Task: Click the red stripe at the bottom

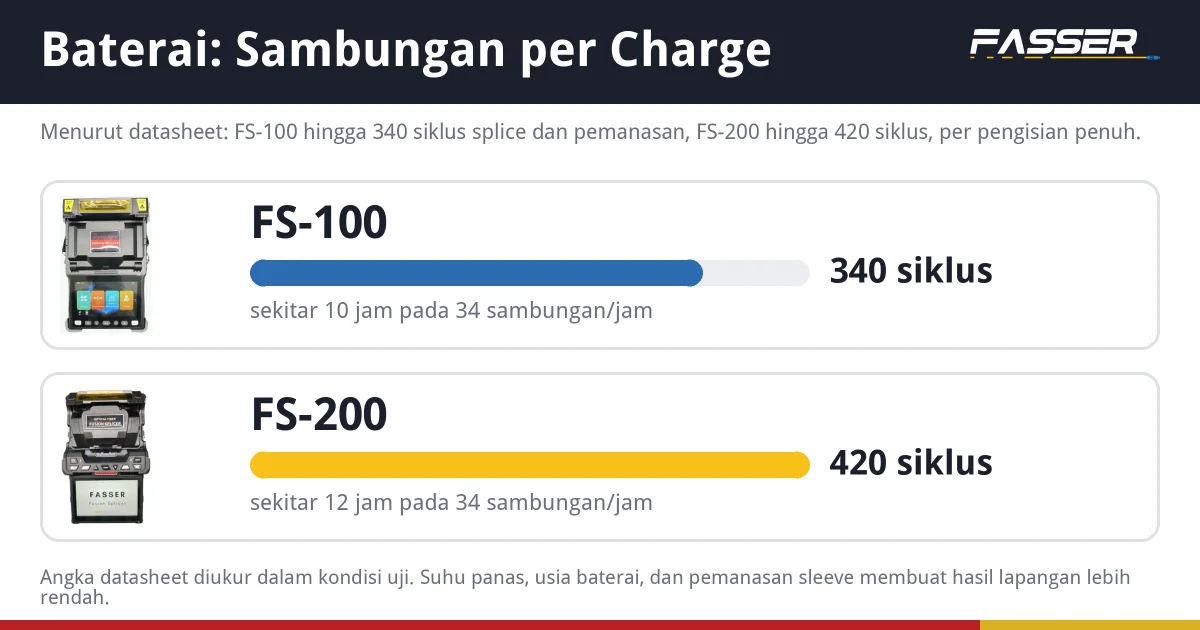Action: click(490, 625)
